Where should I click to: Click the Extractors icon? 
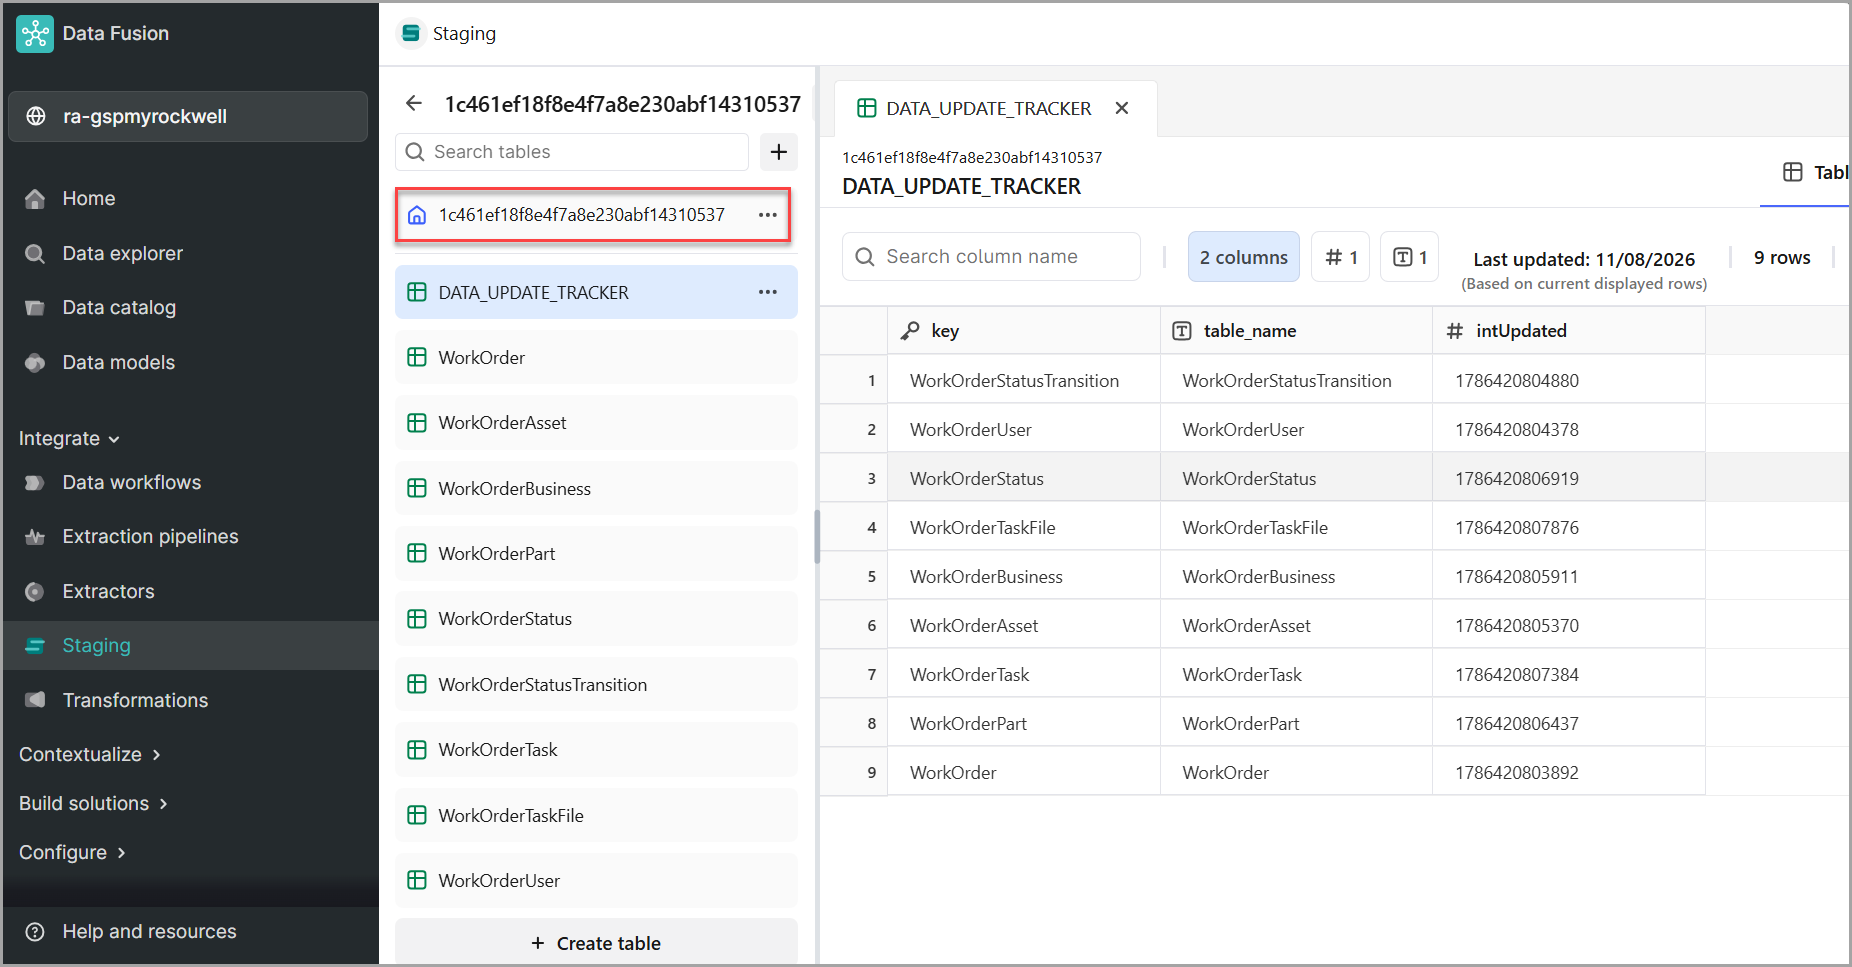tap(35, 592)
